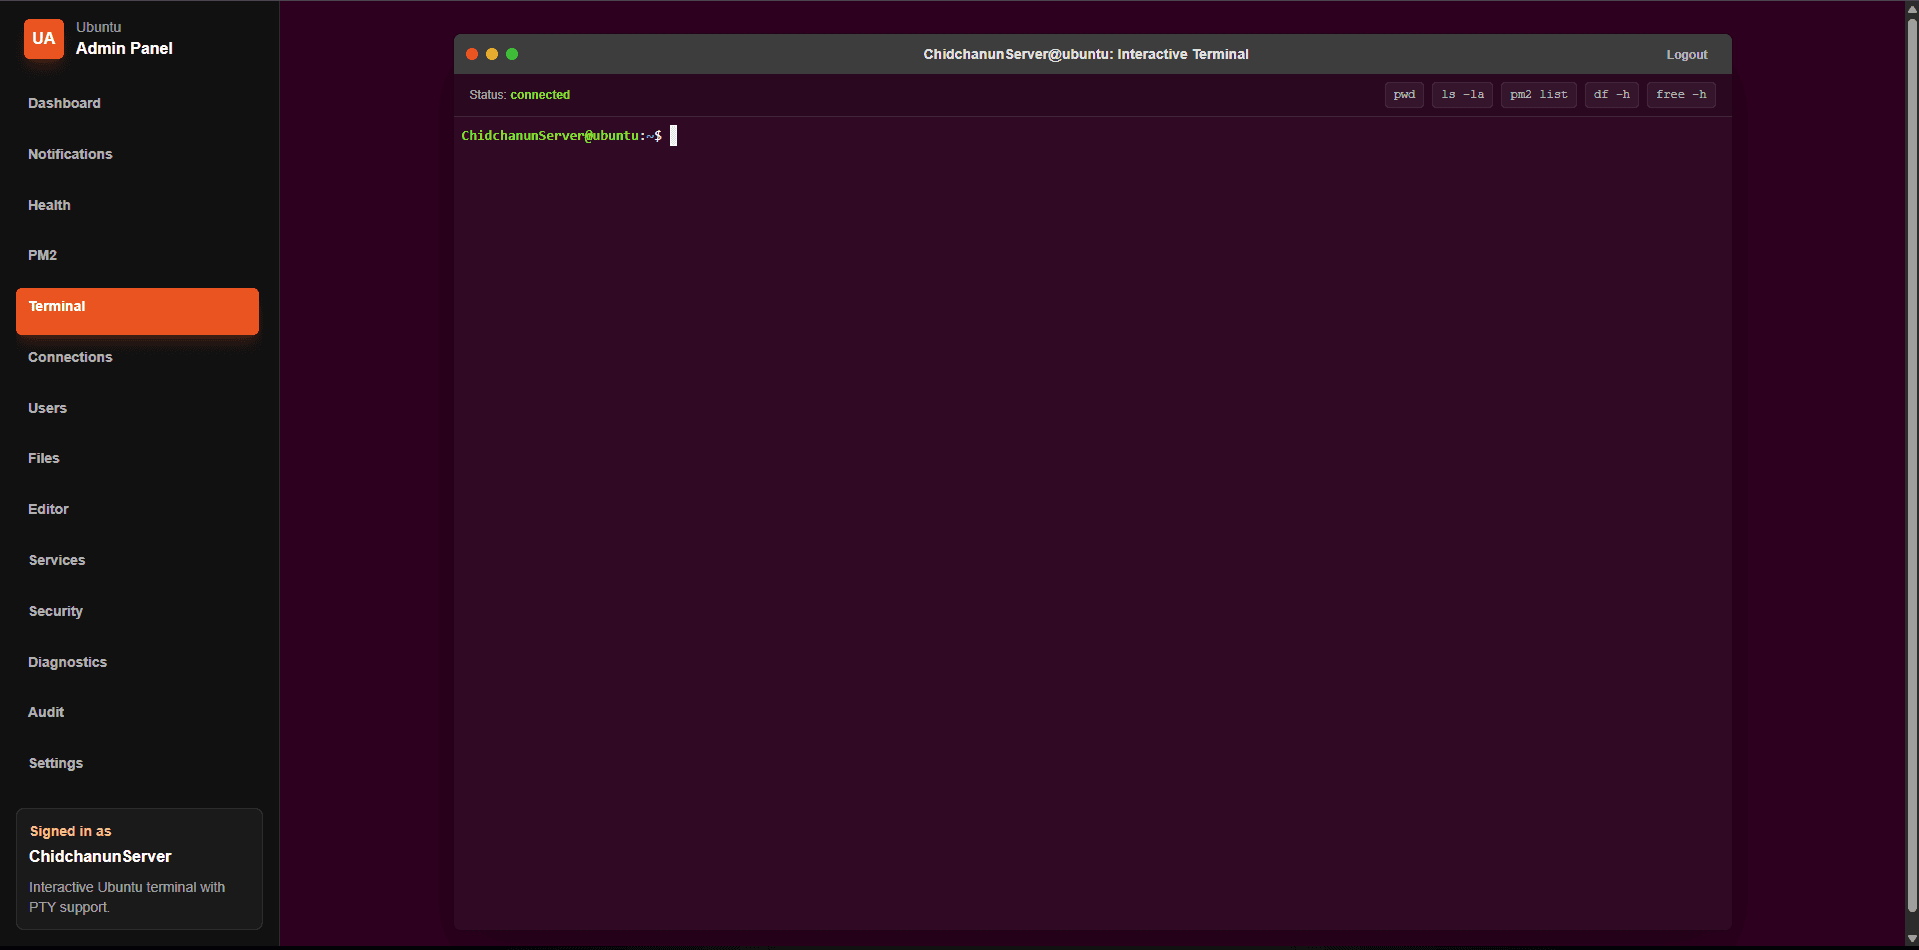
Task: Run the df -h quick command
Action: tap(1611, 95)
